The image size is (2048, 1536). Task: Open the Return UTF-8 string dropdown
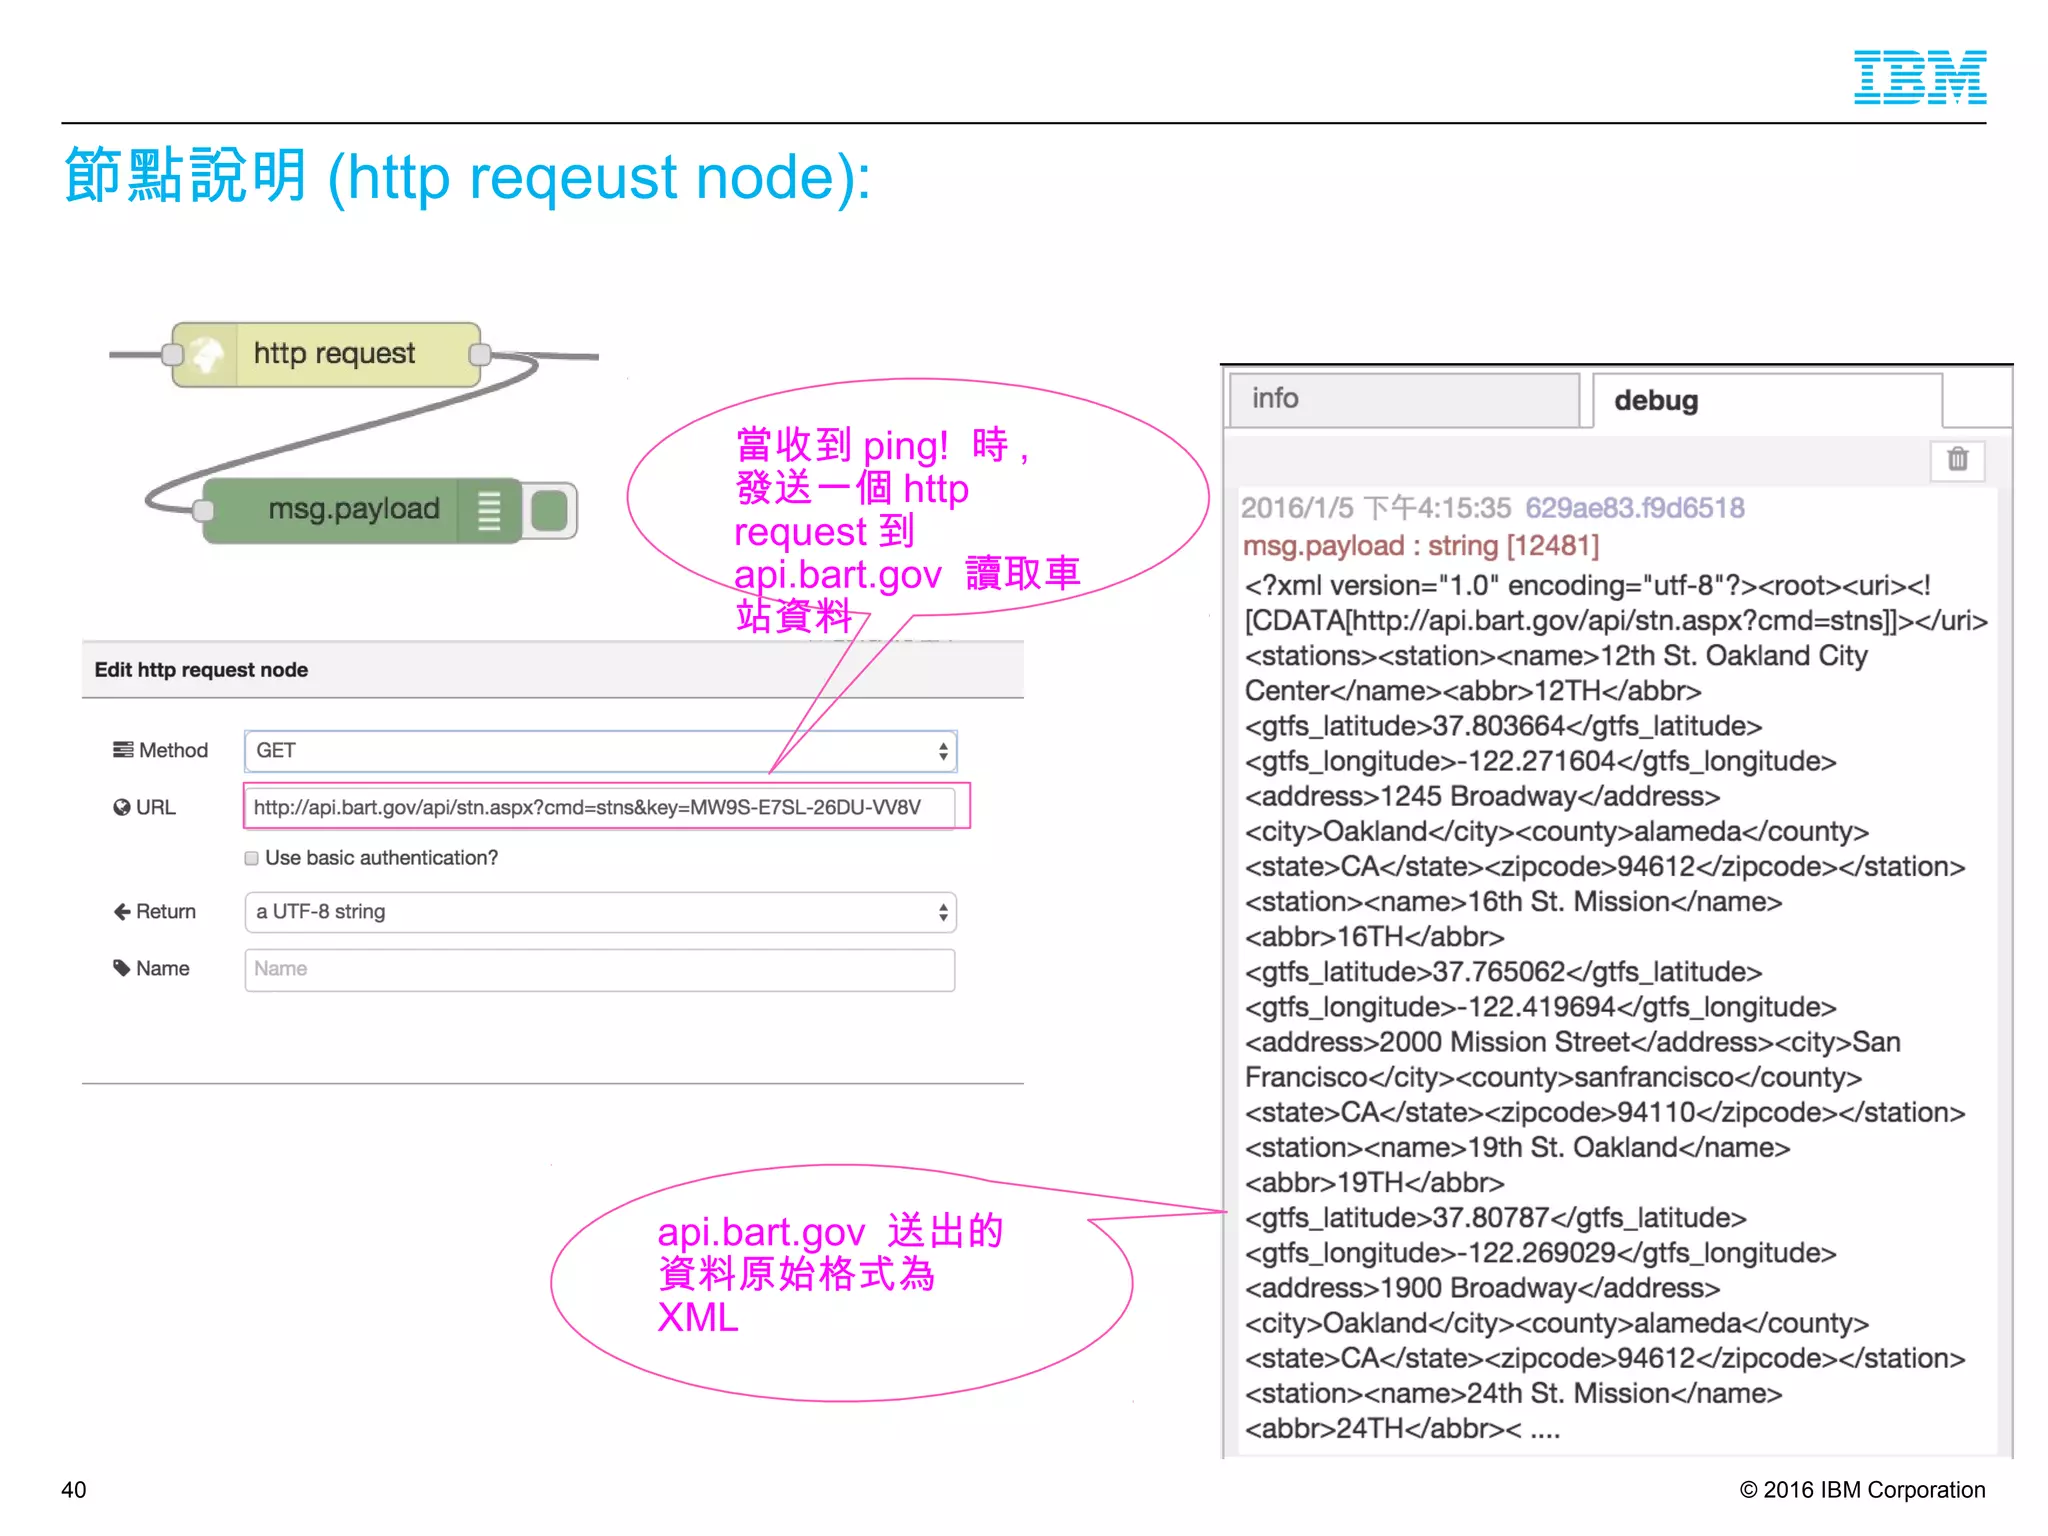pos(600,912)
